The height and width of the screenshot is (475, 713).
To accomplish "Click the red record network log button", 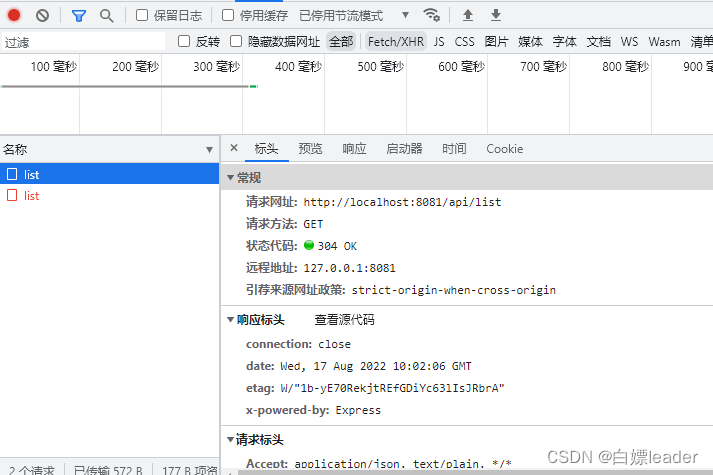I will pos(14,15).
